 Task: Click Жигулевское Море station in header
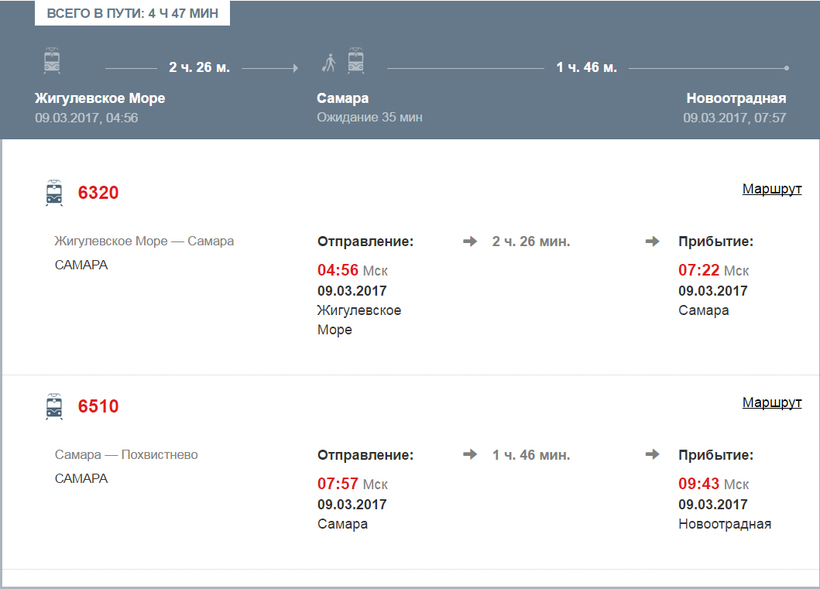coord(100,98)
